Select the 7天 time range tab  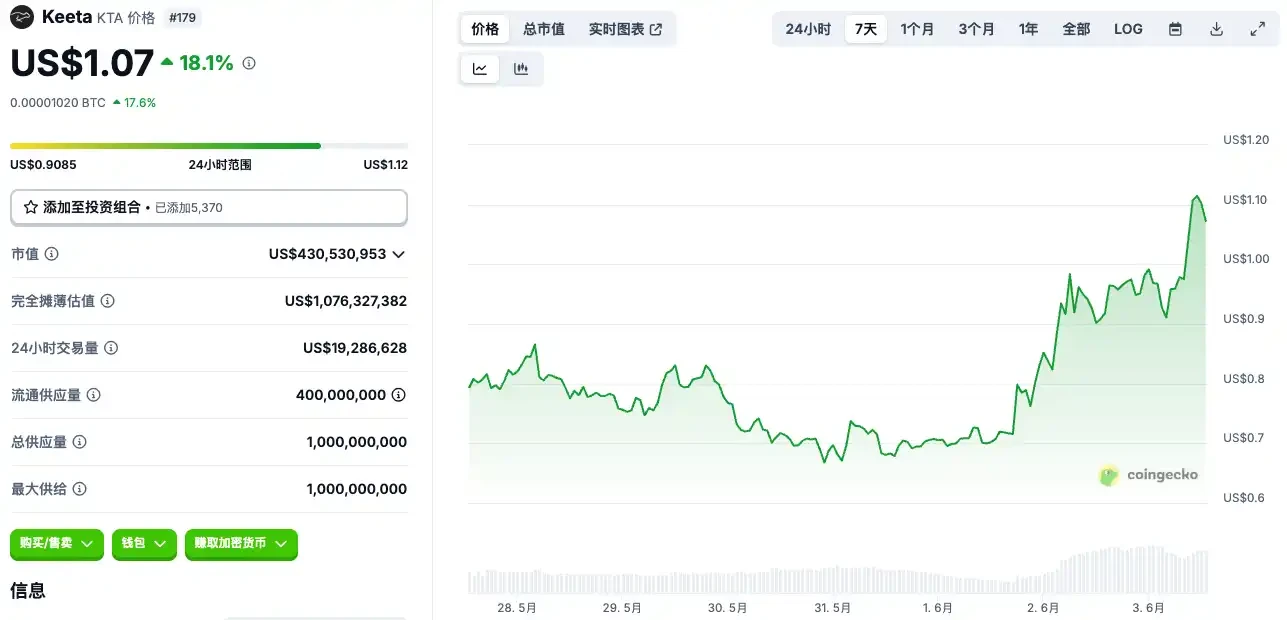865,29
